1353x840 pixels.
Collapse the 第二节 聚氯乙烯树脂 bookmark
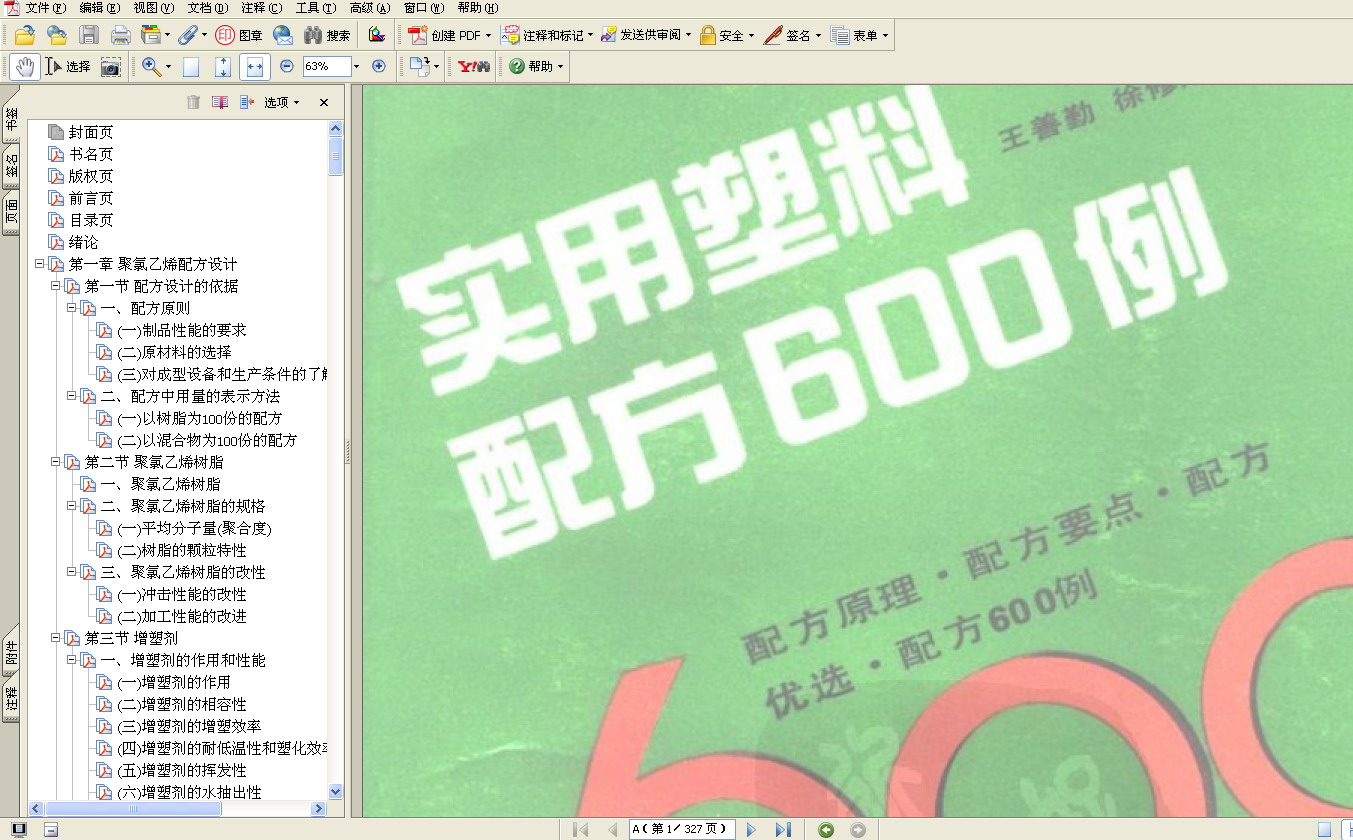[x=56, y=462]
